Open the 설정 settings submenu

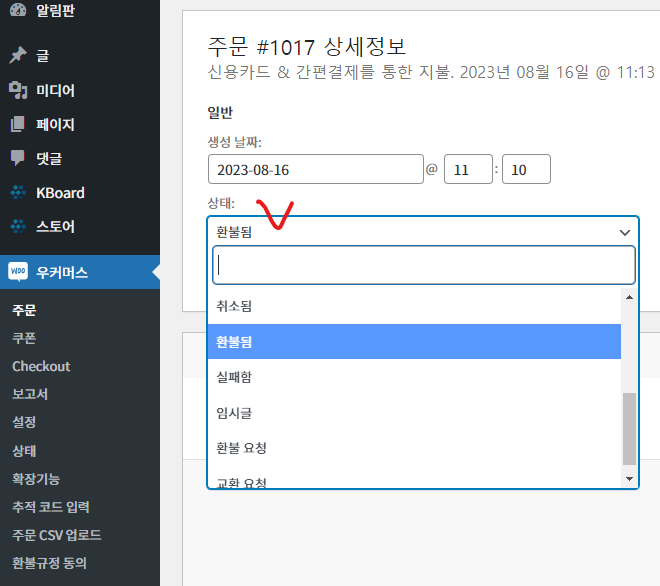24,422
